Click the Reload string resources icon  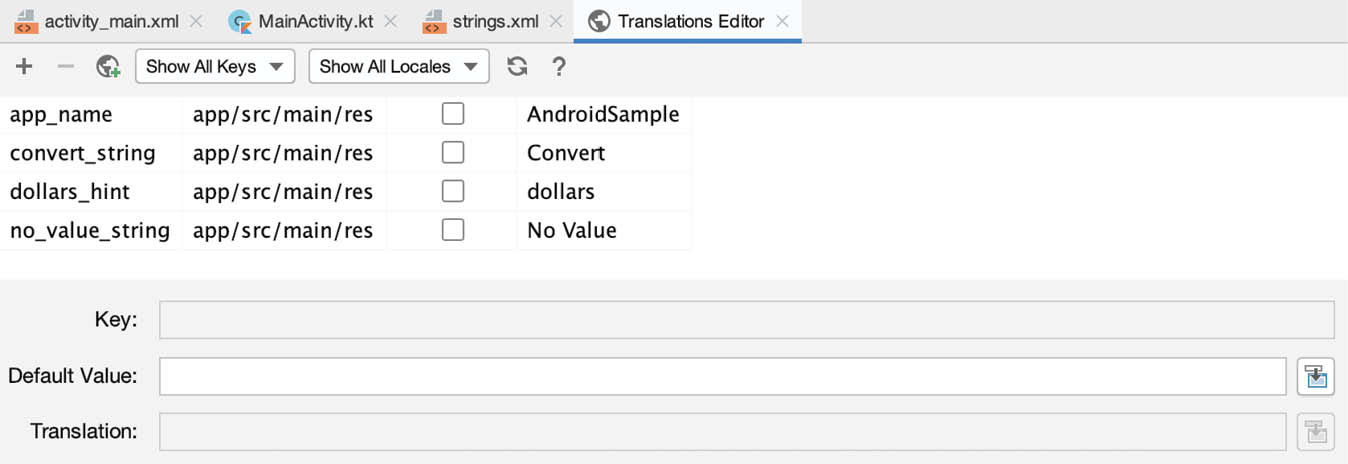point(517,67)
